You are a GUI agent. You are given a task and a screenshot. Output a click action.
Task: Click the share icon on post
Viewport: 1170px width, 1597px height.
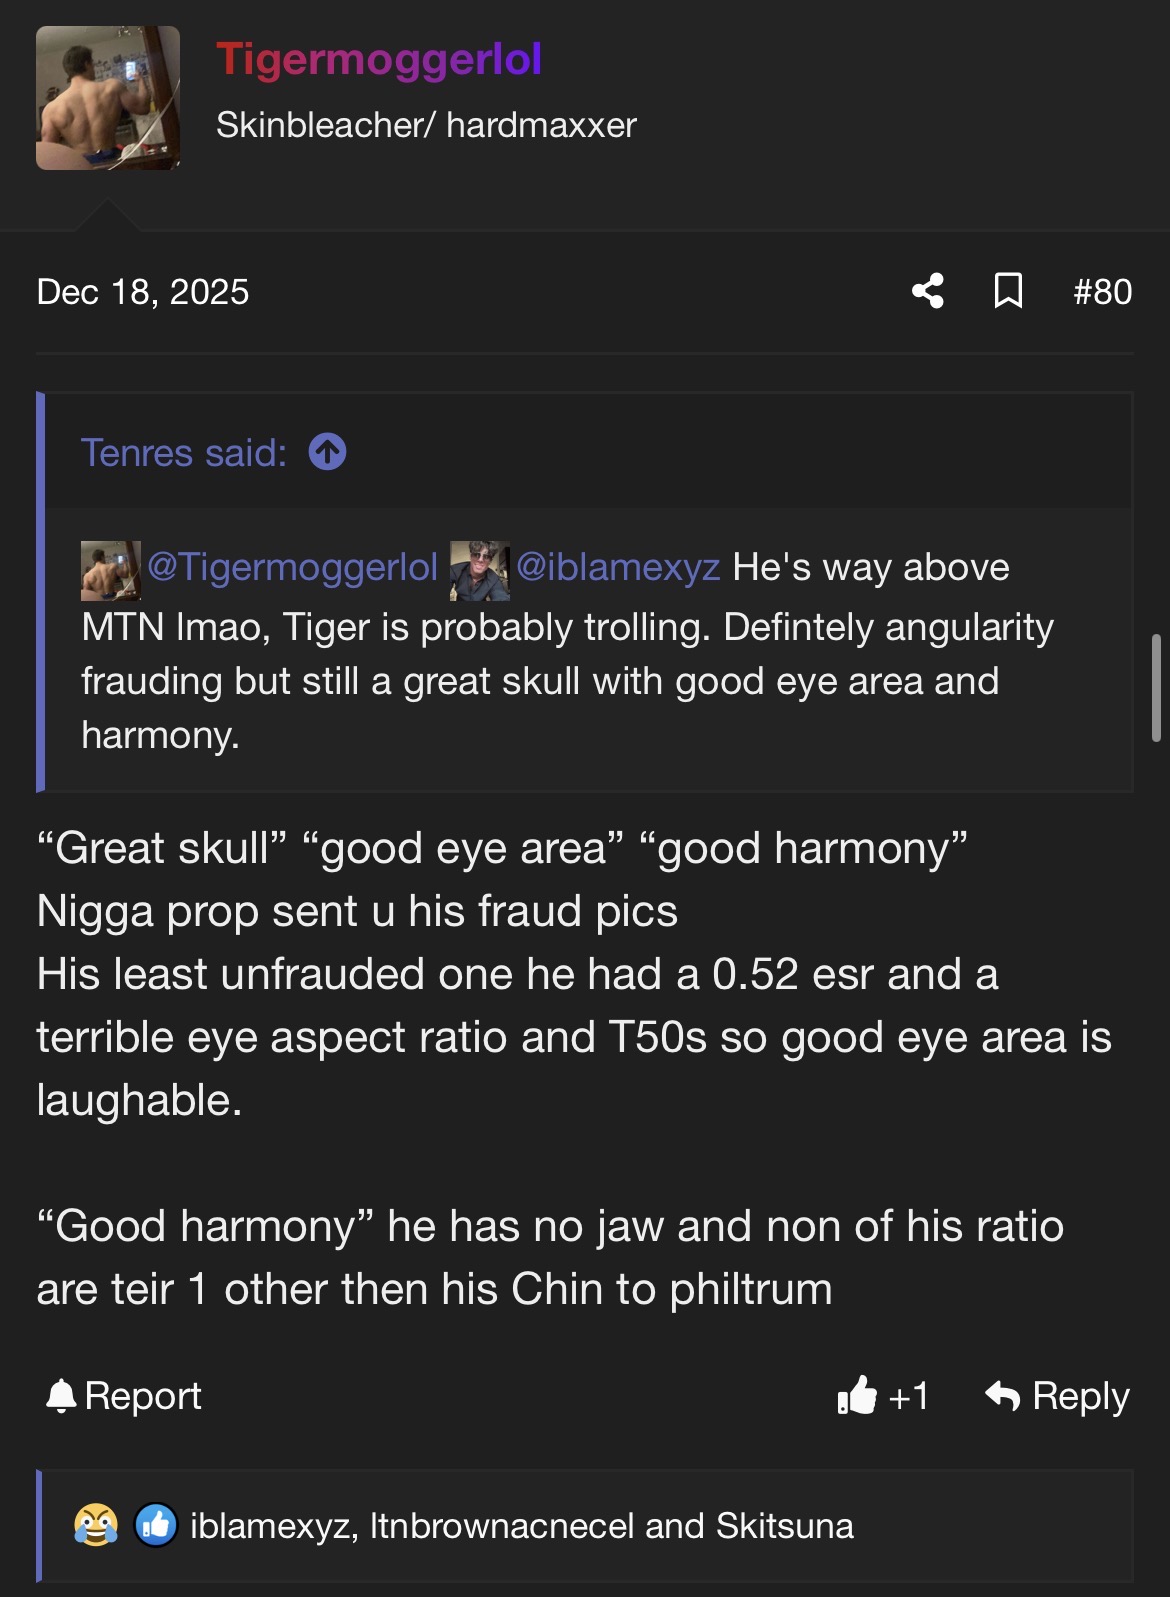coord(928,291)
